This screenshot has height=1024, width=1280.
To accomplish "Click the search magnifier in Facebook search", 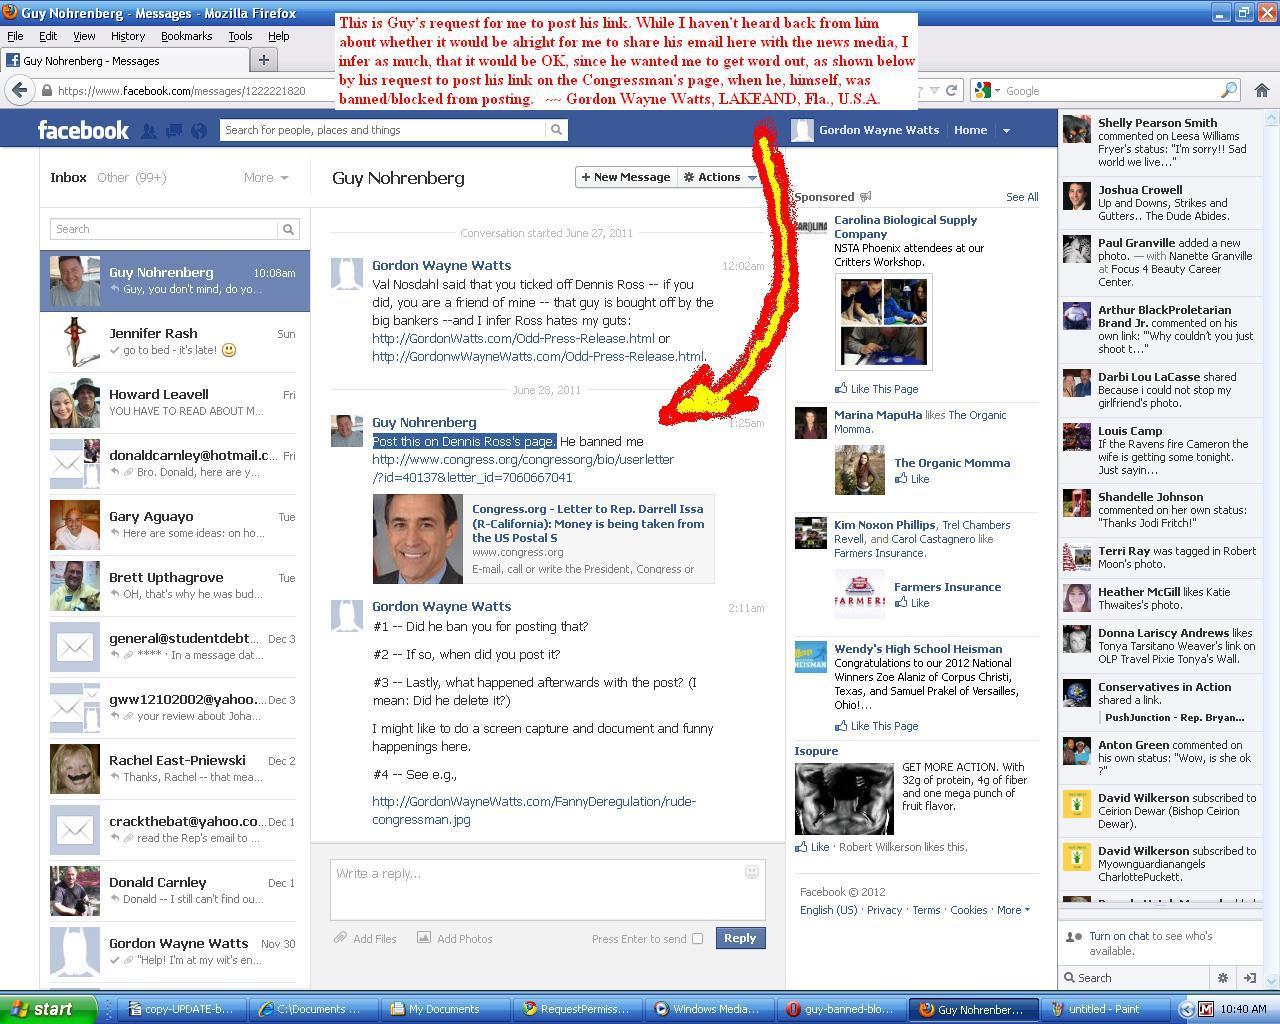I will (556, 130).
